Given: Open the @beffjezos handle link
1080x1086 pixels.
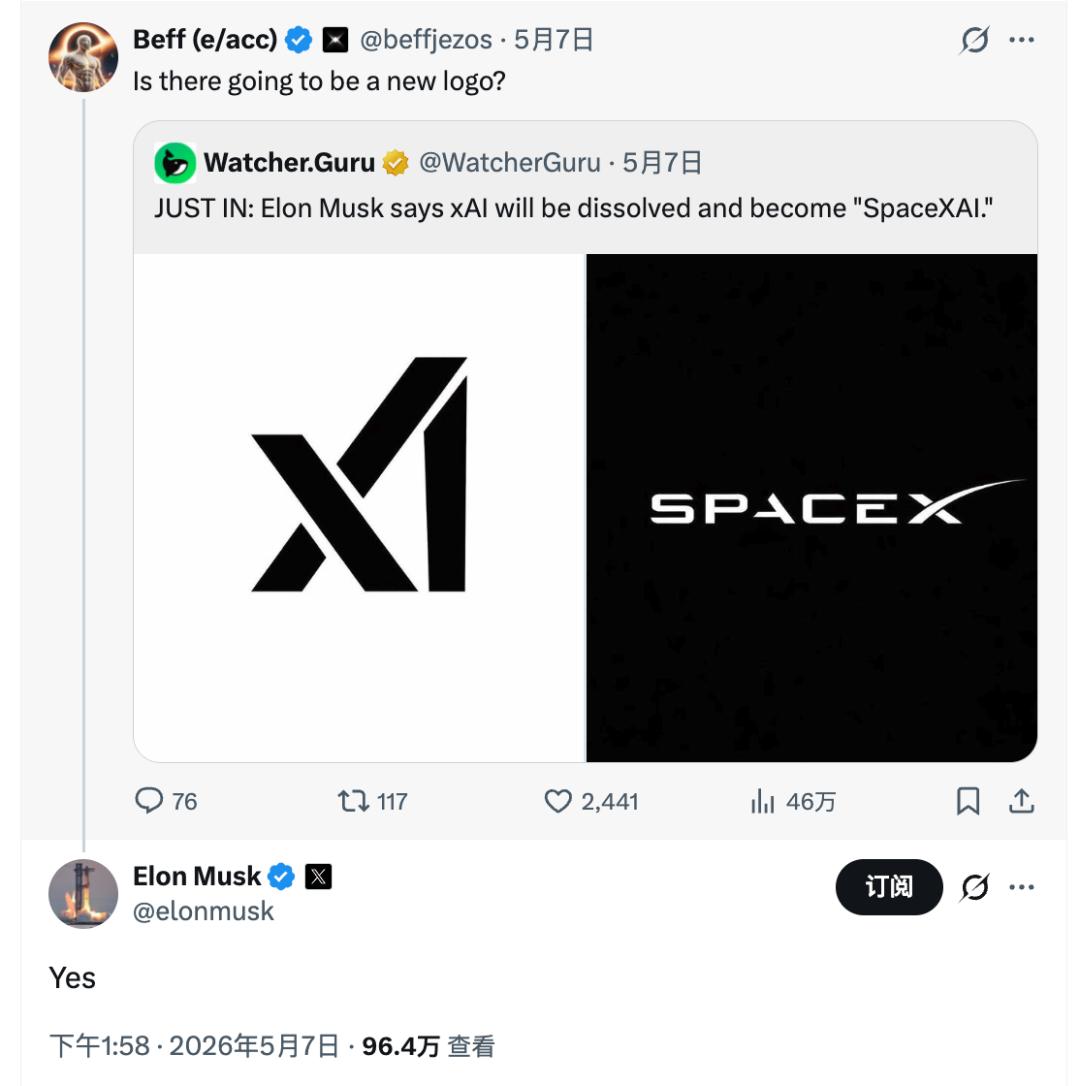Looking at the screenshot, I should pos(426,40).
